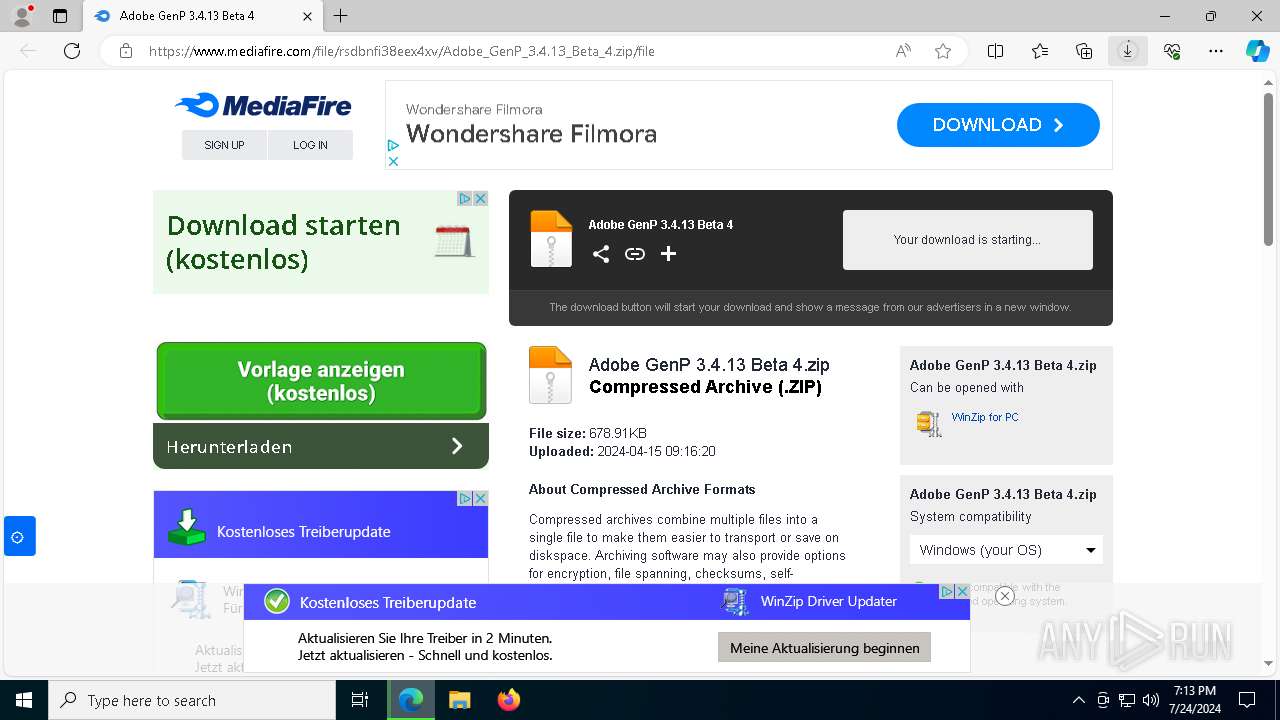1280x720 pixels.
Task: Launch Copilot sidebar
Action: click(1257, 51)
